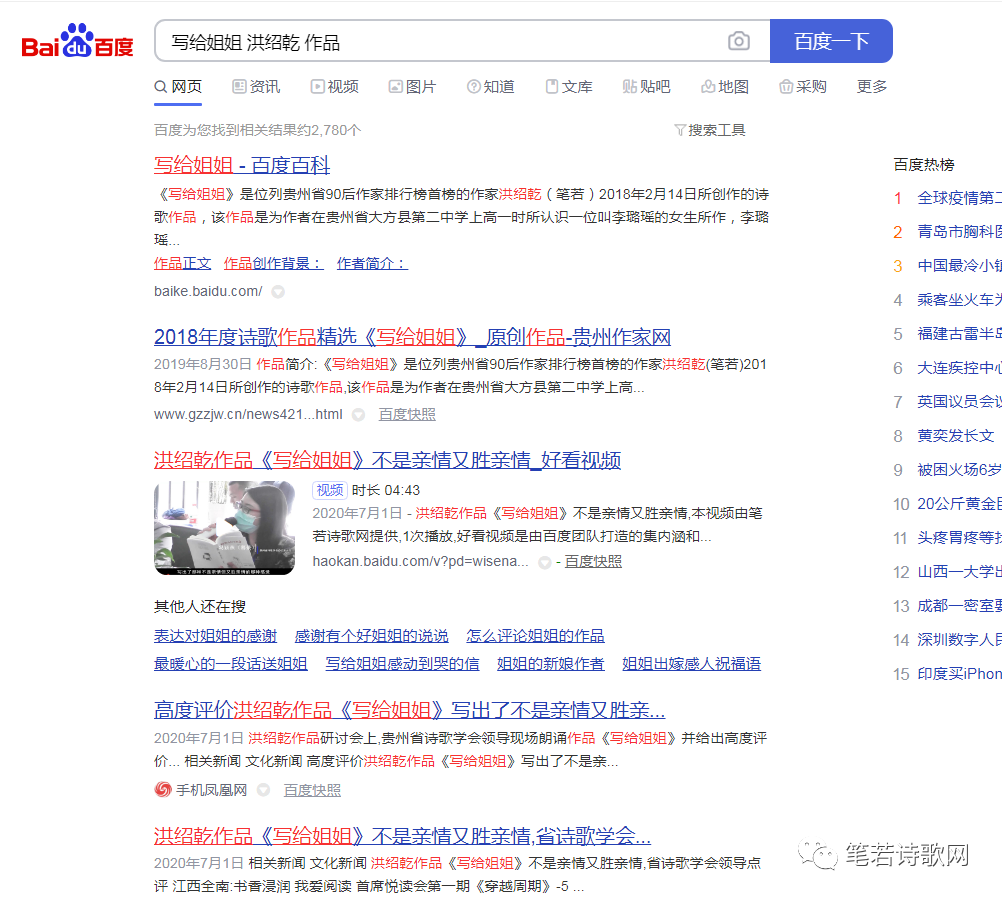Click the 百度一下 search button
Screen dimensions: 1002x899
(x=831, y=41)
